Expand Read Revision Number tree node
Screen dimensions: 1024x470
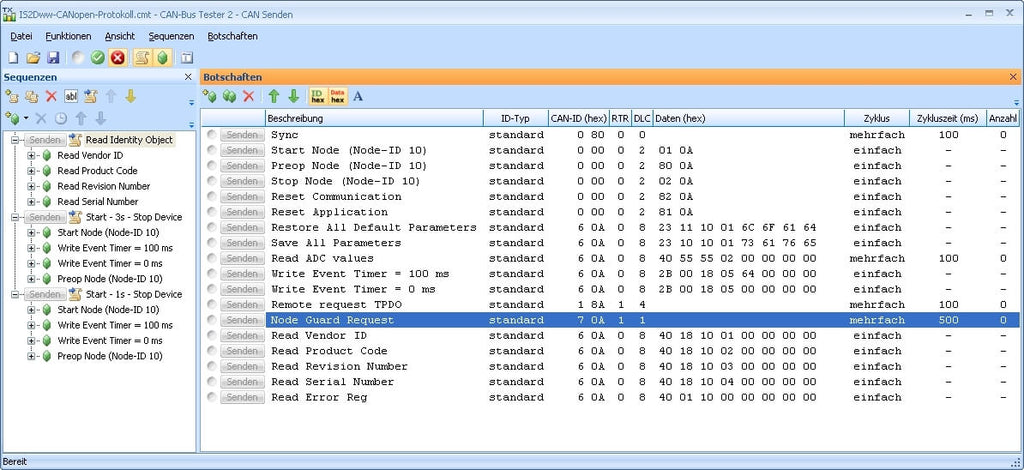[x=31, y=186]
